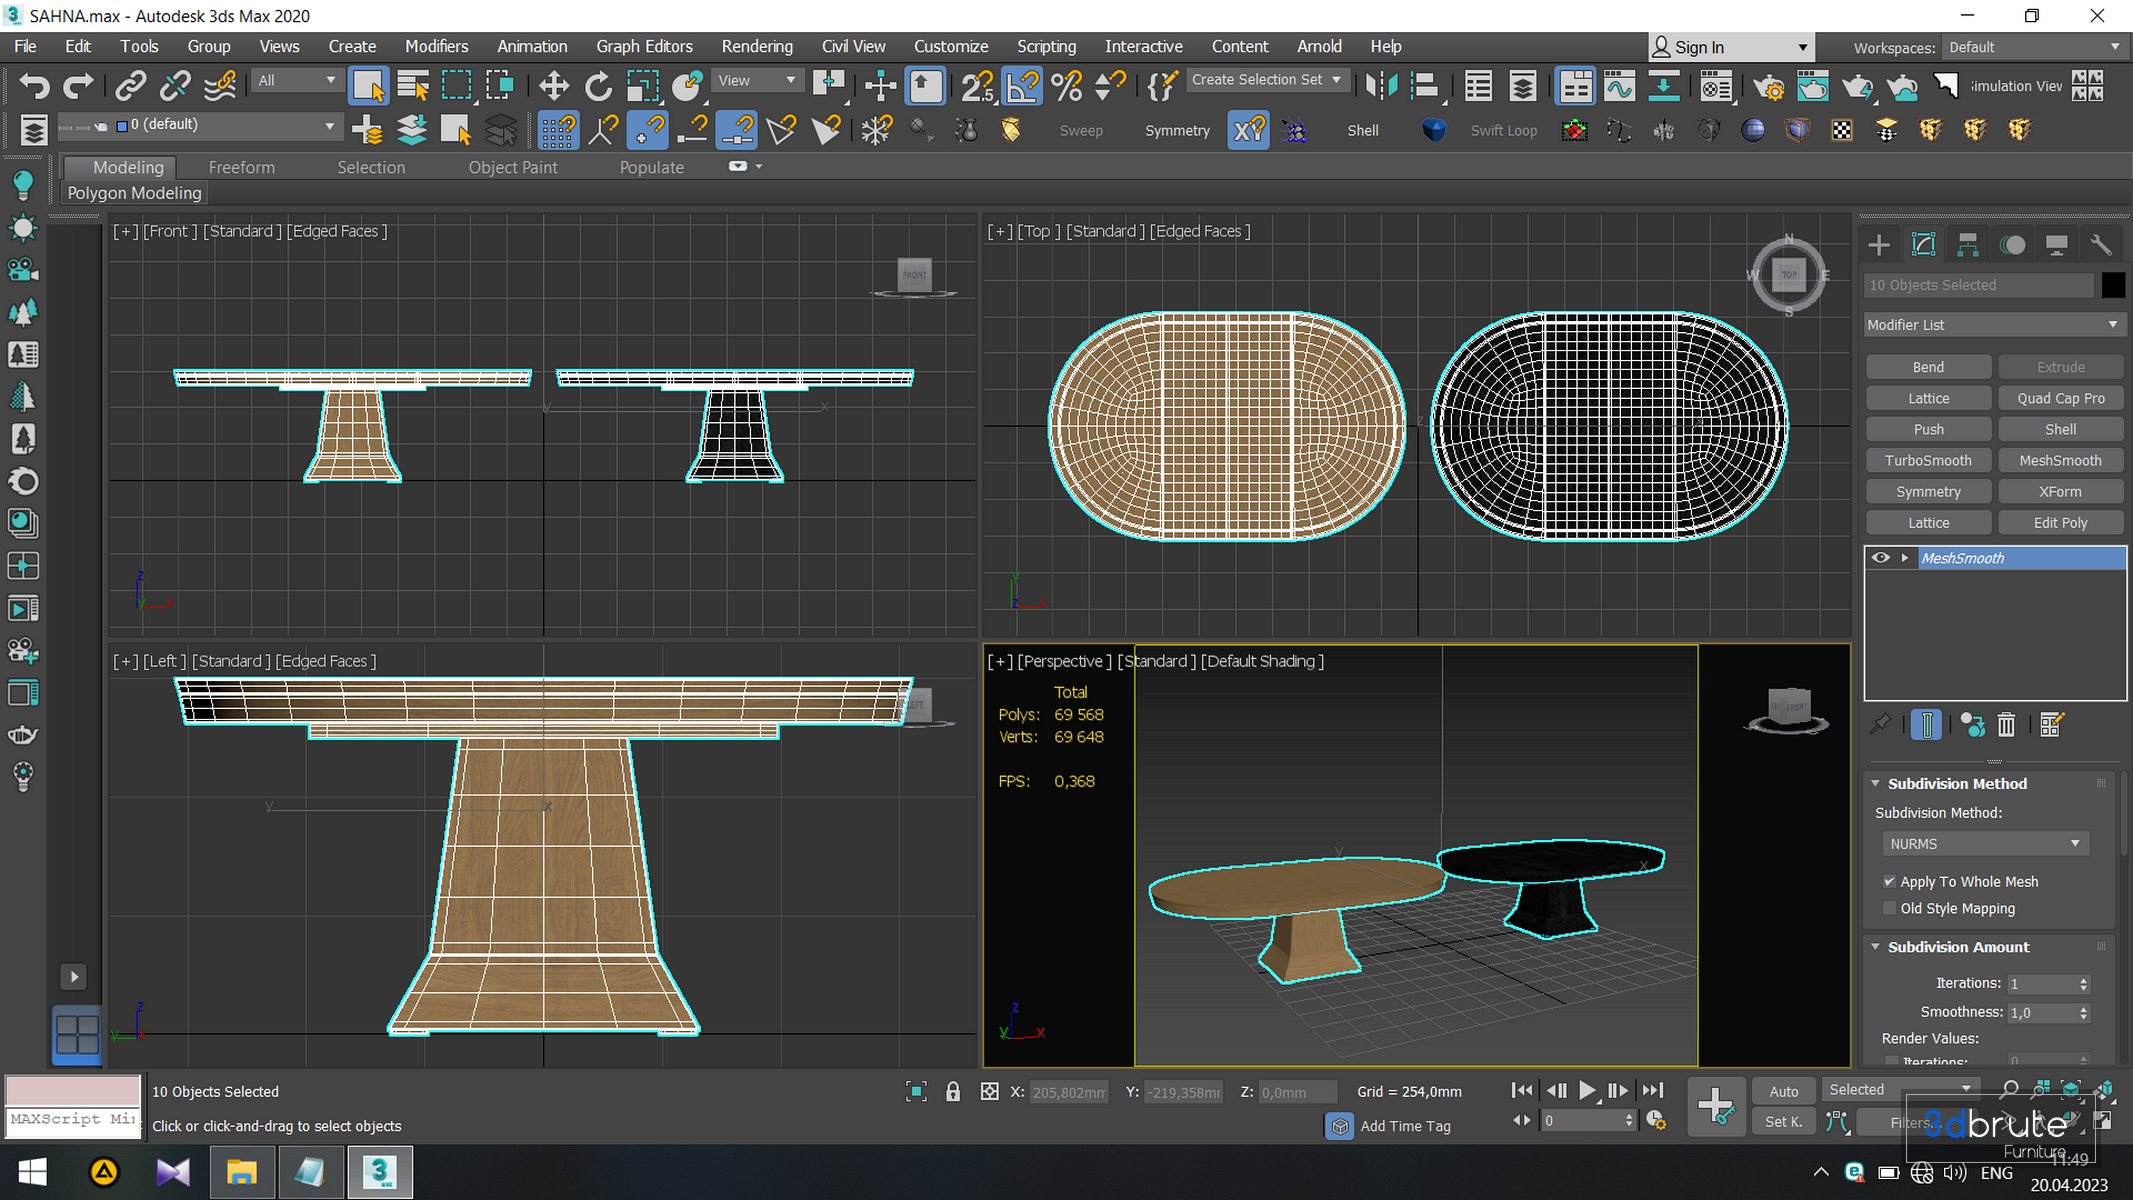This screenshot has width=2133, height=1200.
Task: Open the Utilities wrench panel tab
Action: coord(2101,245)
